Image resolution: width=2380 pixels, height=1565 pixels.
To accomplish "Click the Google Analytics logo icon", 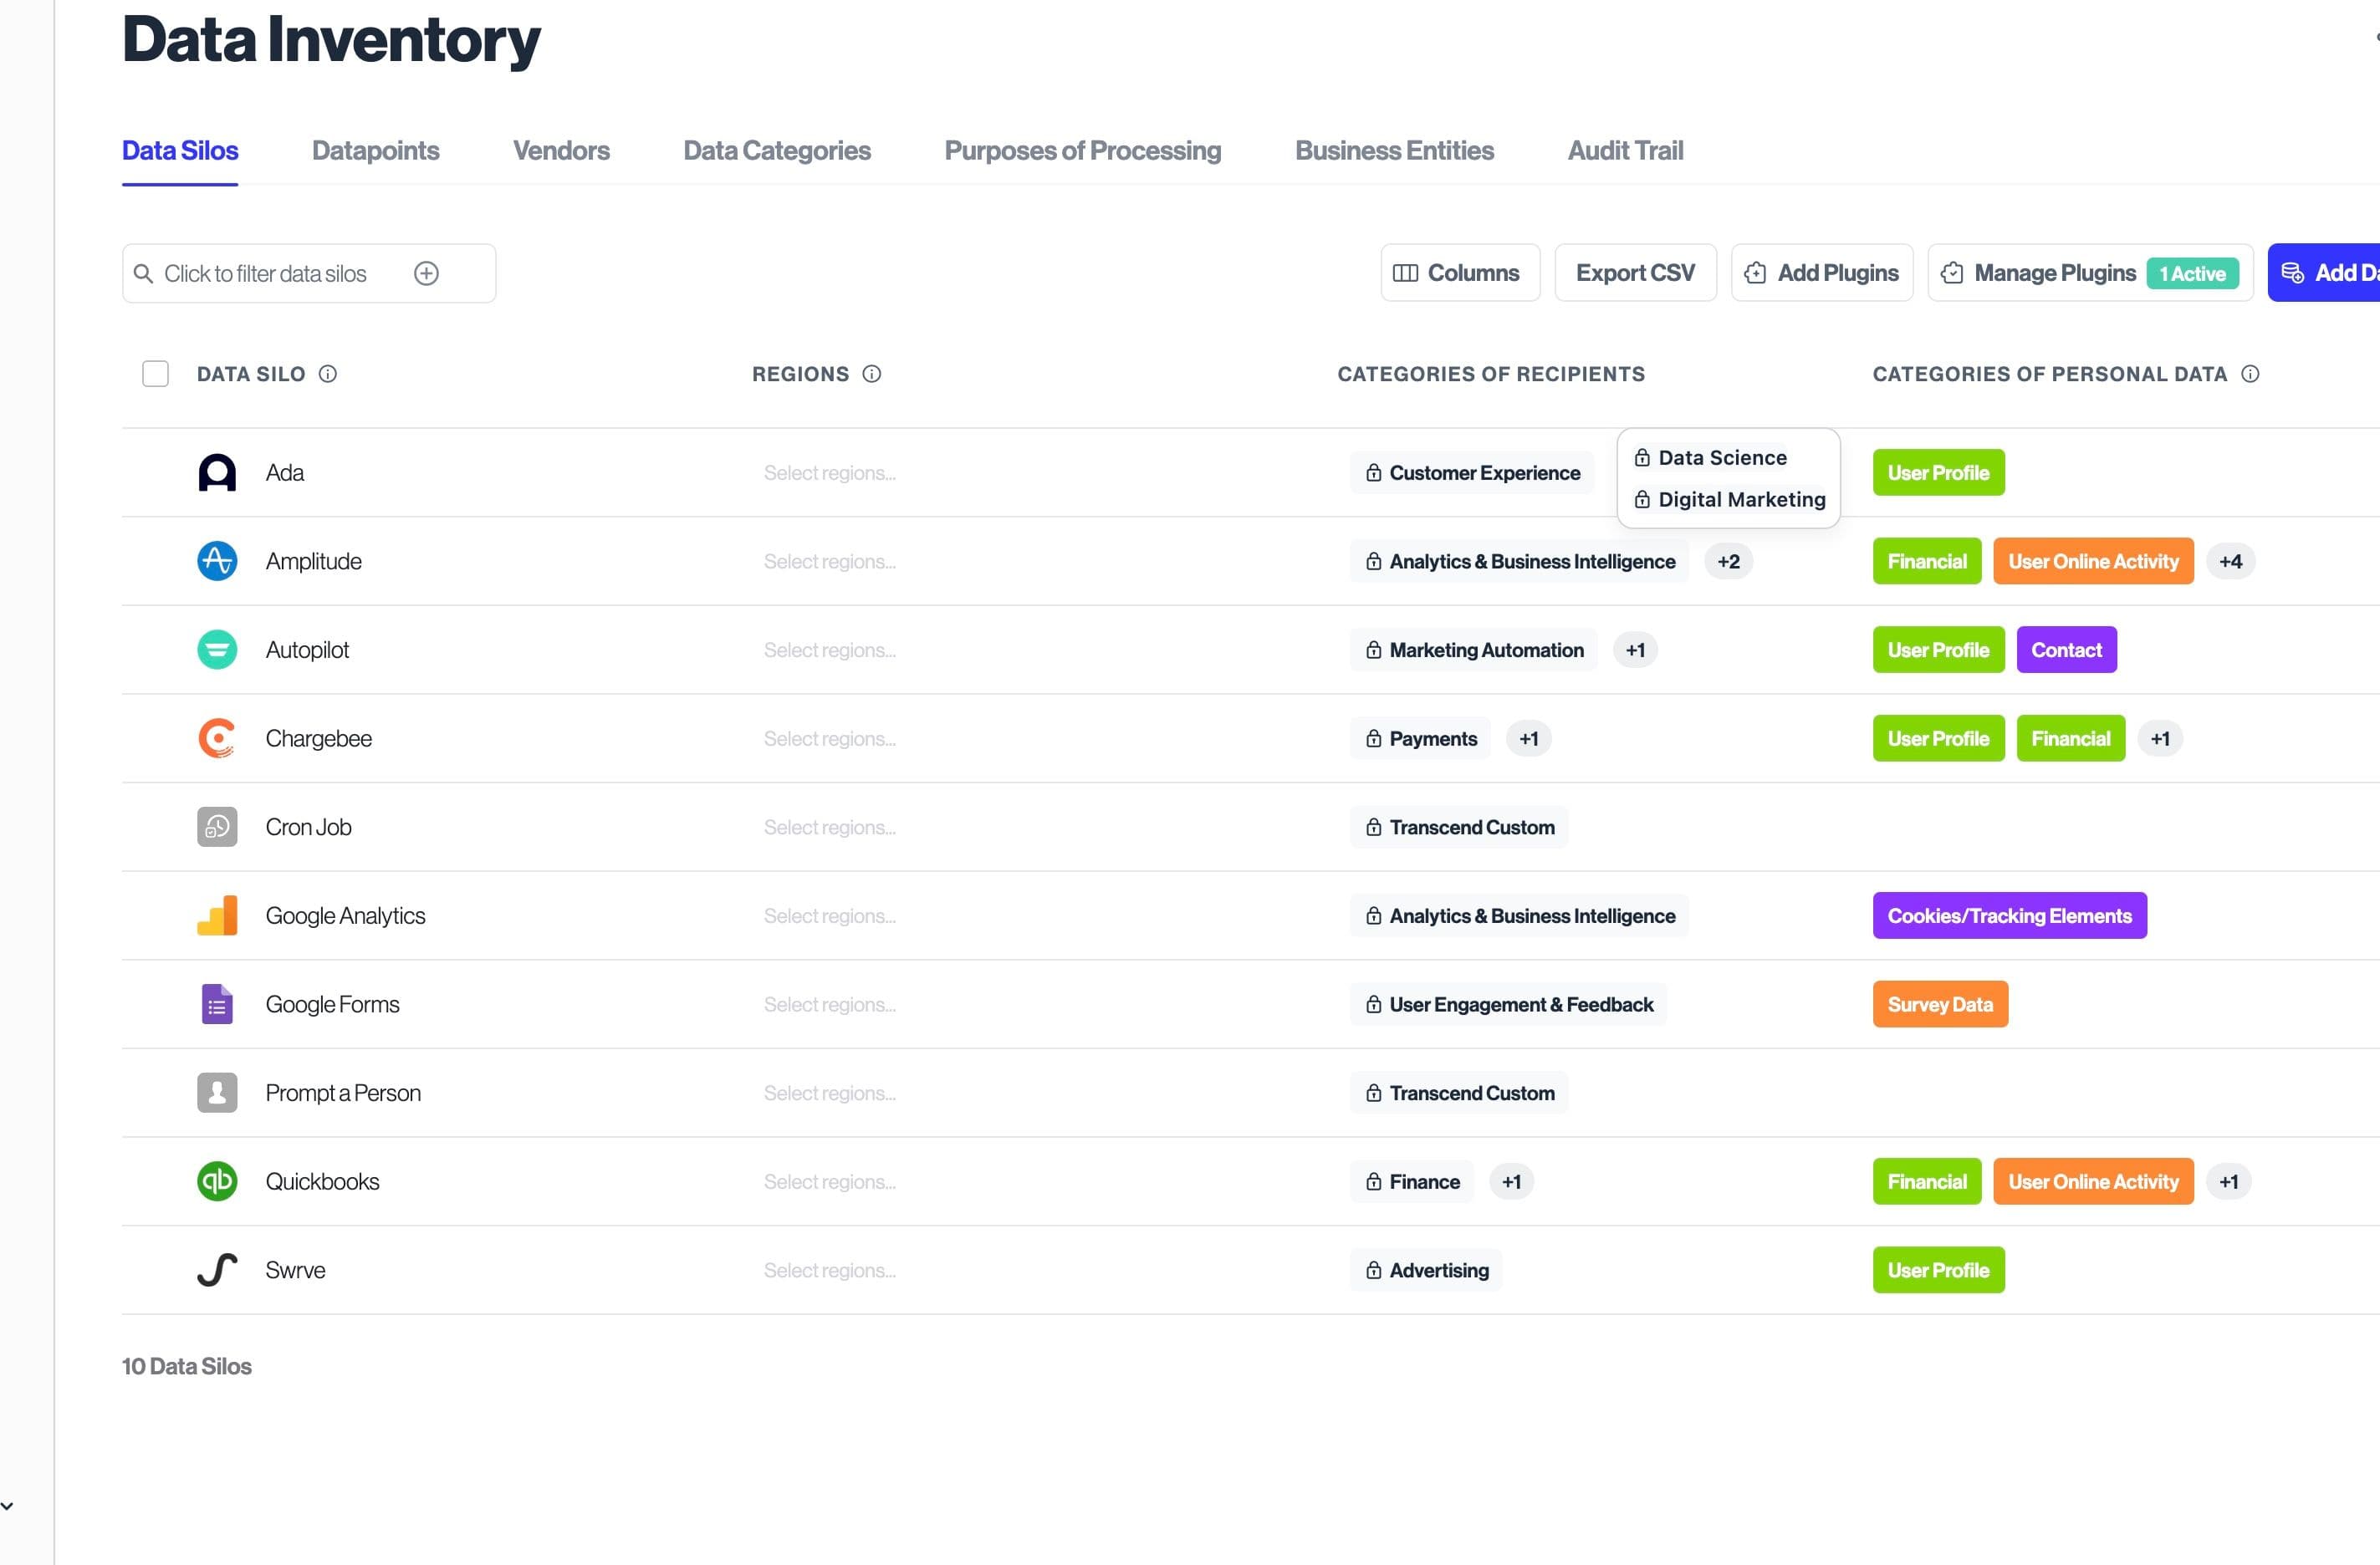I will pyautogui.click(x=217, y=916).
